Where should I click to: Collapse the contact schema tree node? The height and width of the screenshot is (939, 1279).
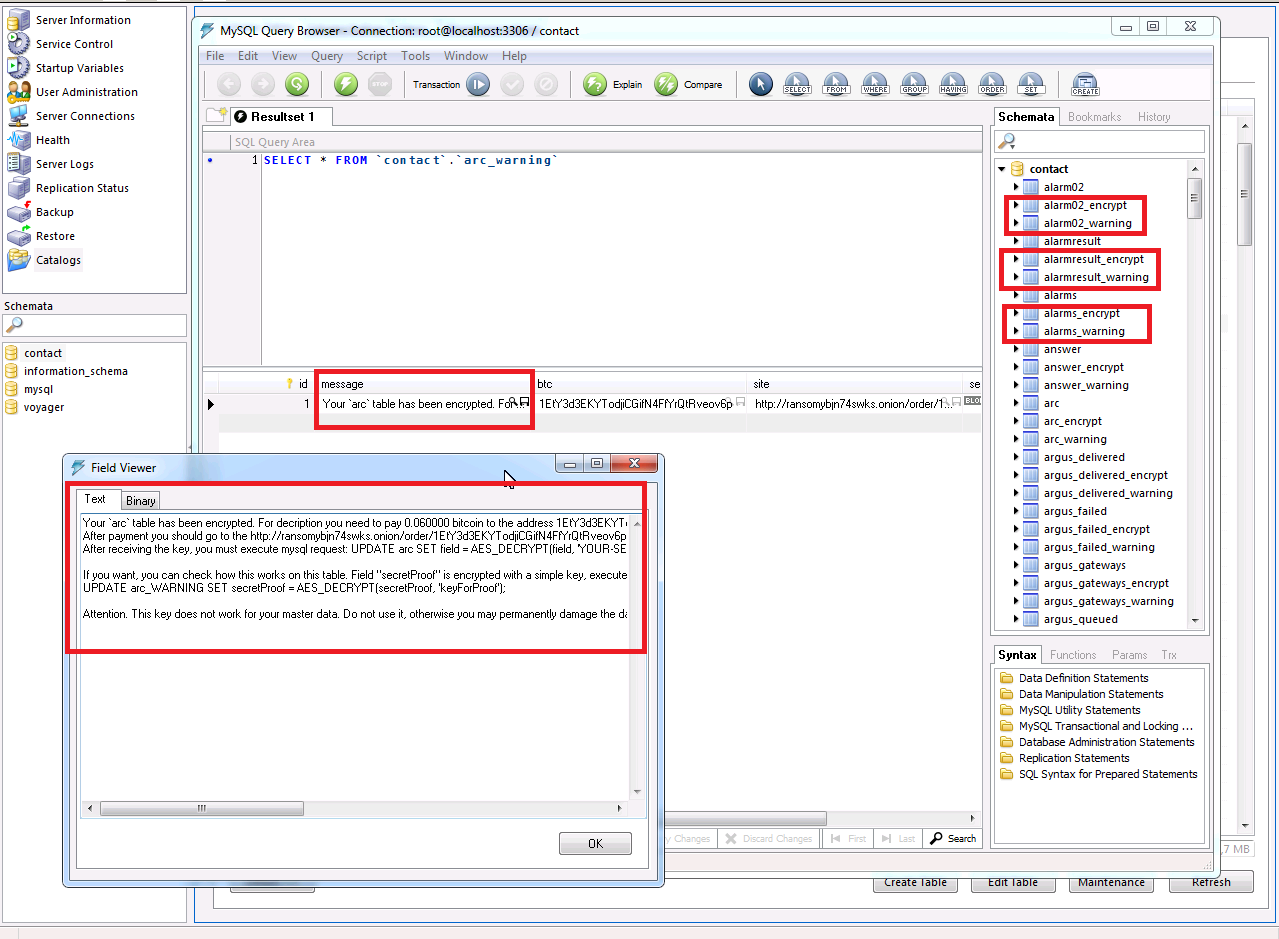tap(1002, 169)
